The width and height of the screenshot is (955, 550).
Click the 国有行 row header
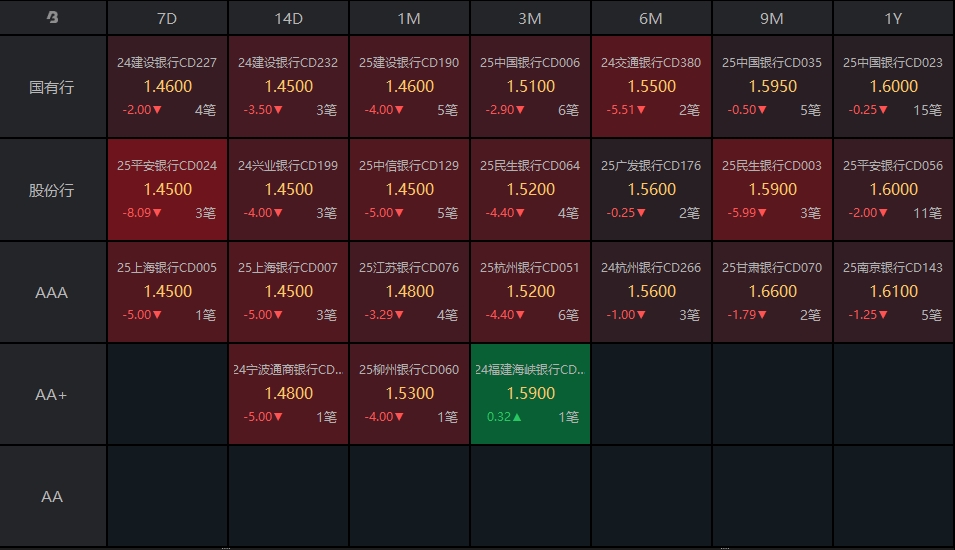click(52, 87)
